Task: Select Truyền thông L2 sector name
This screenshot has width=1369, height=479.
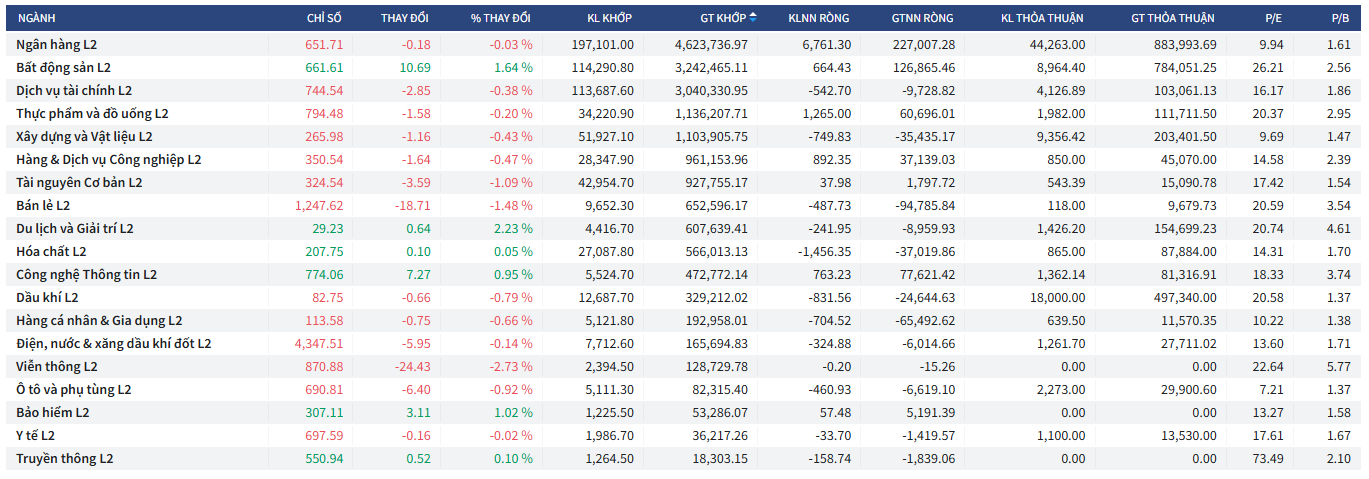Action: point(65,458)
